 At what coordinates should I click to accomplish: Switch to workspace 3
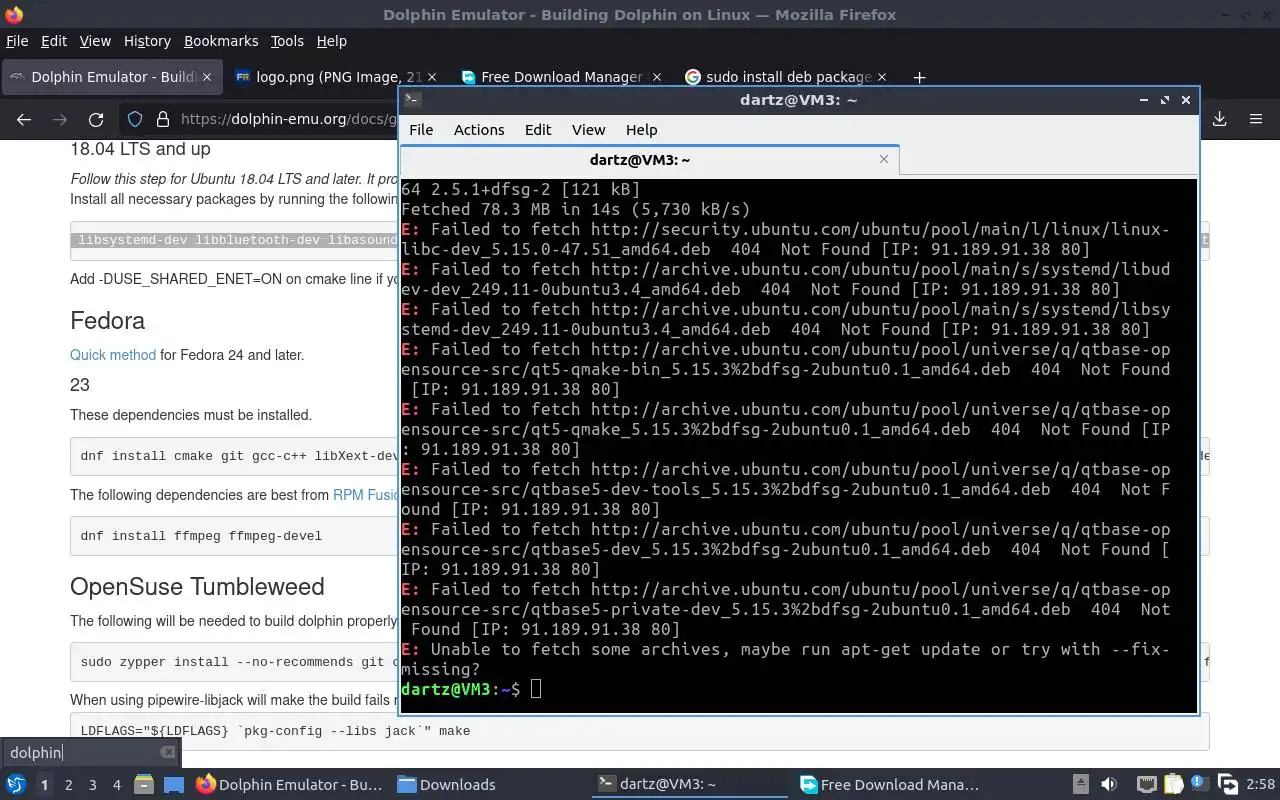[92, 785]
